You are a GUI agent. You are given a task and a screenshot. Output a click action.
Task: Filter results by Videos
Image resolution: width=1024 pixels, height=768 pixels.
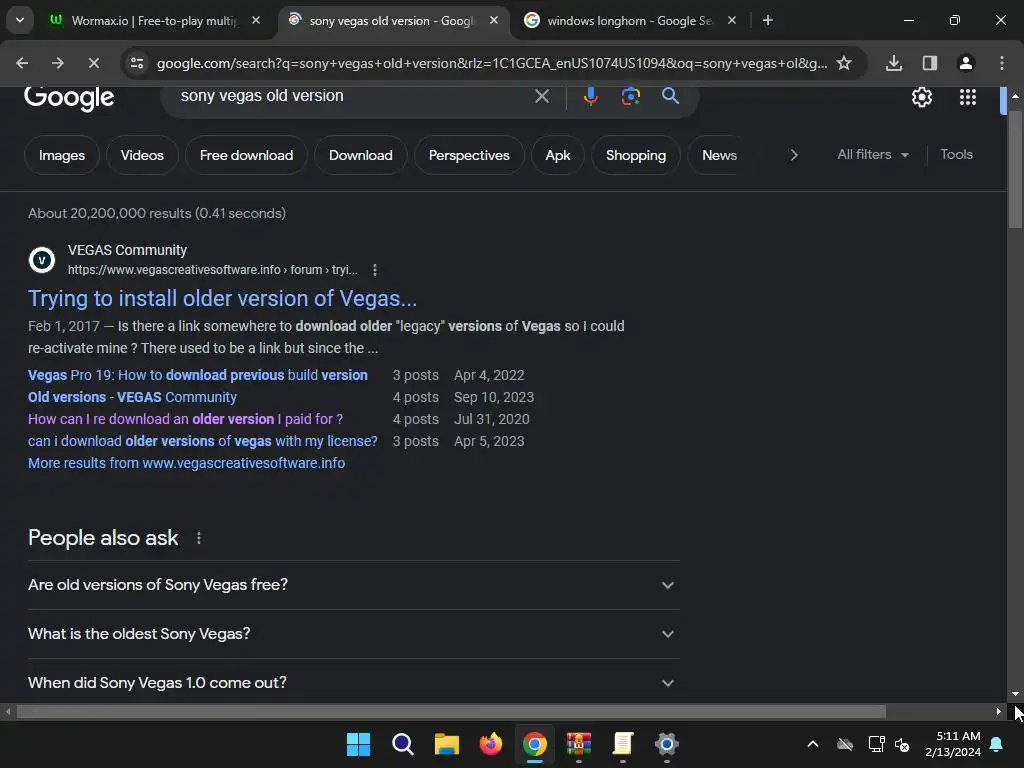(x=142, y=155)
